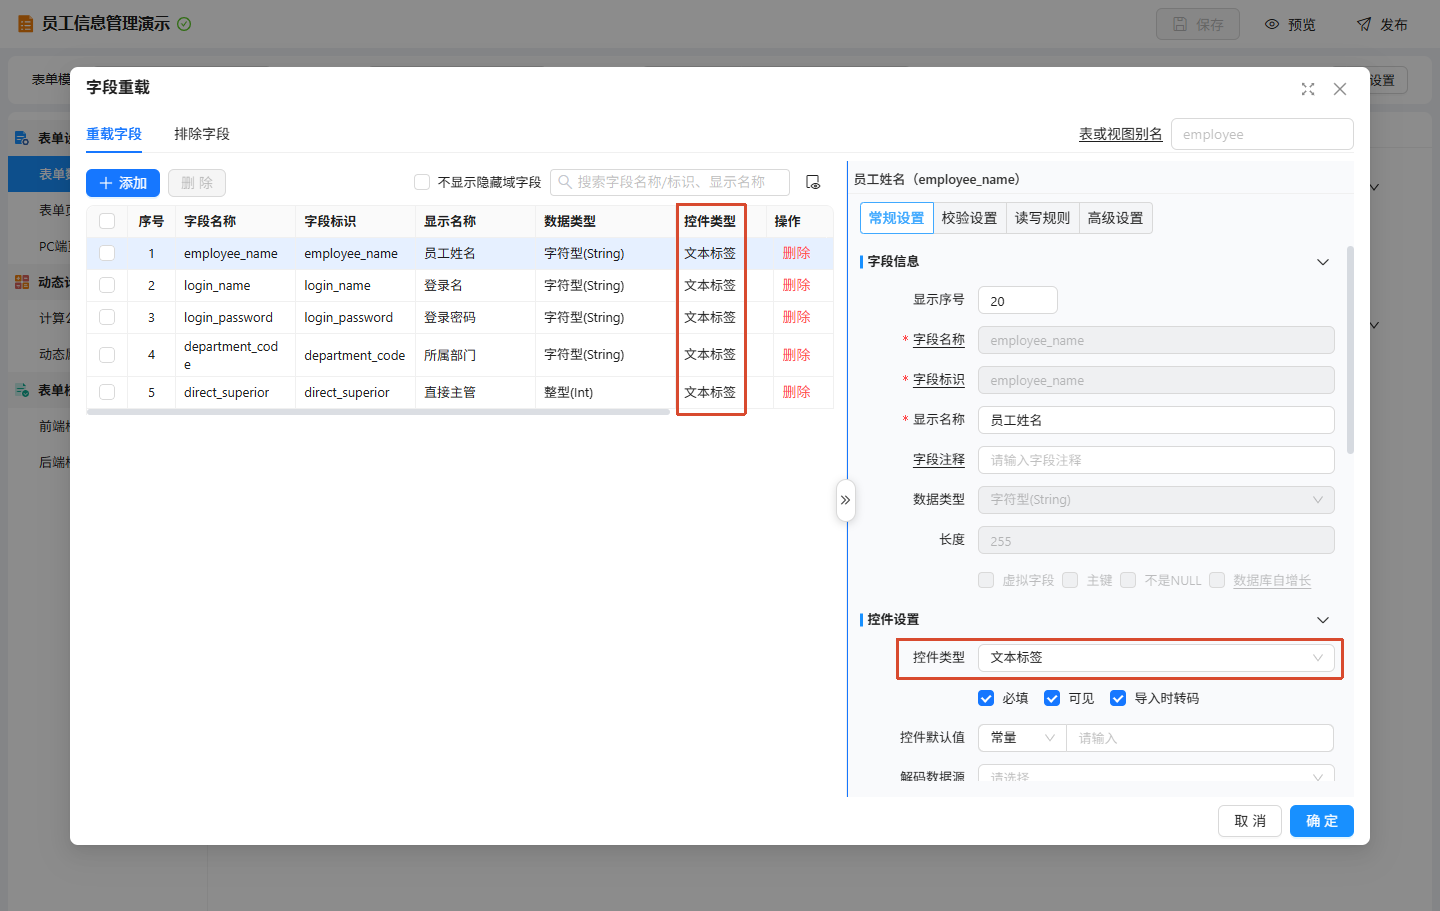Click the 字段注释 input field
This screenshot has height=911, width=1440.
1156,460
